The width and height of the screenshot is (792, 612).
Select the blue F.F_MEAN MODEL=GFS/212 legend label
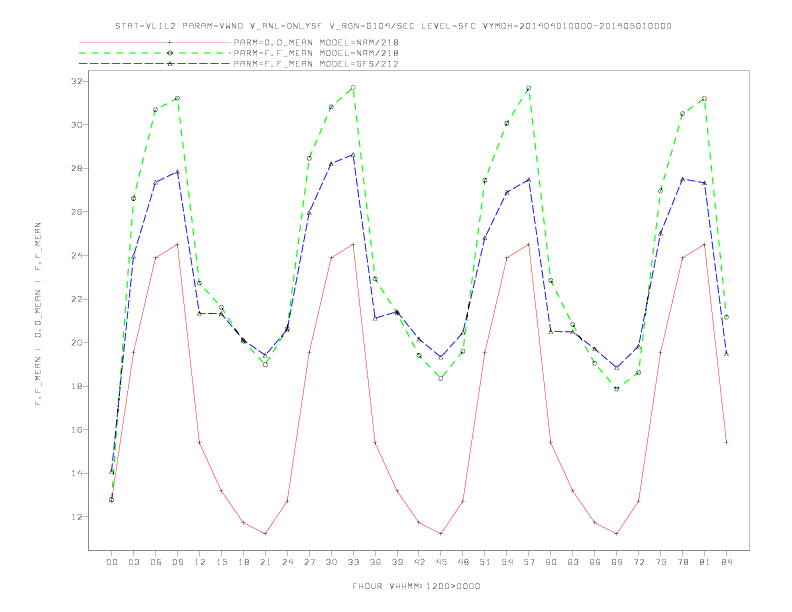pyautogui.click(x=316, y=64)
